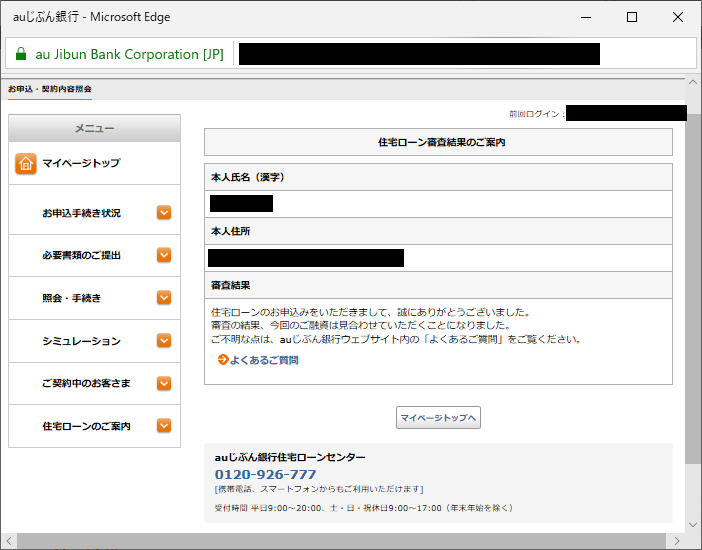Click the green padlock security icon

[x=21, y=54]
